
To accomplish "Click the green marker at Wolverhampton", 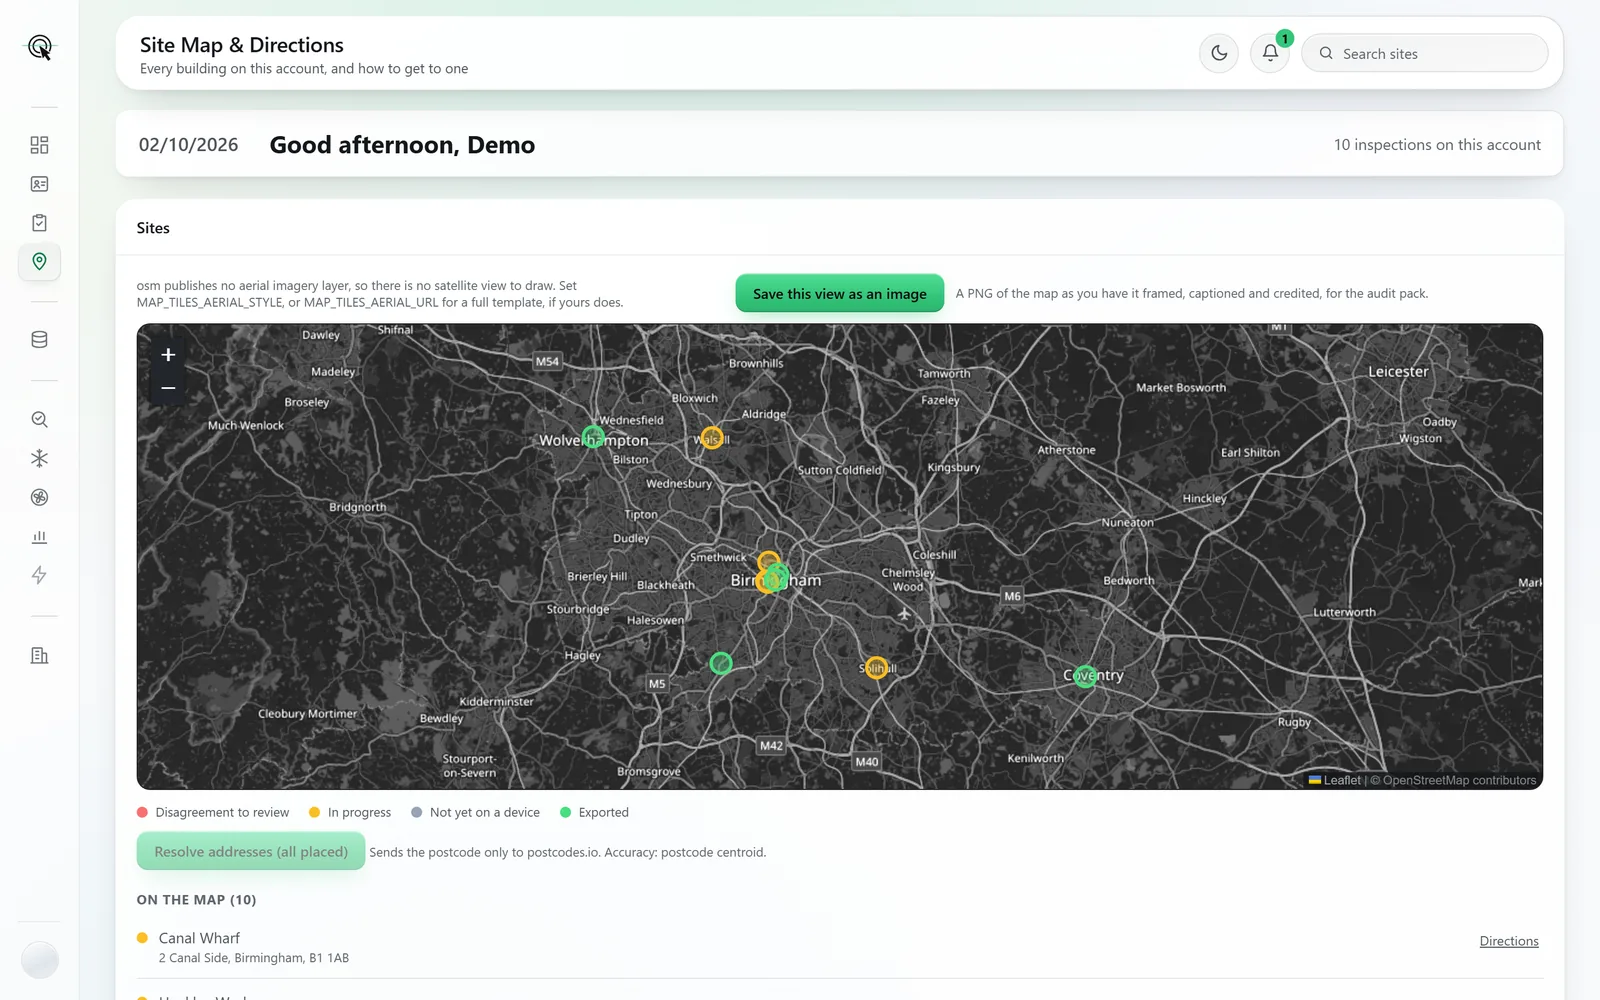I will click(593, 438).
